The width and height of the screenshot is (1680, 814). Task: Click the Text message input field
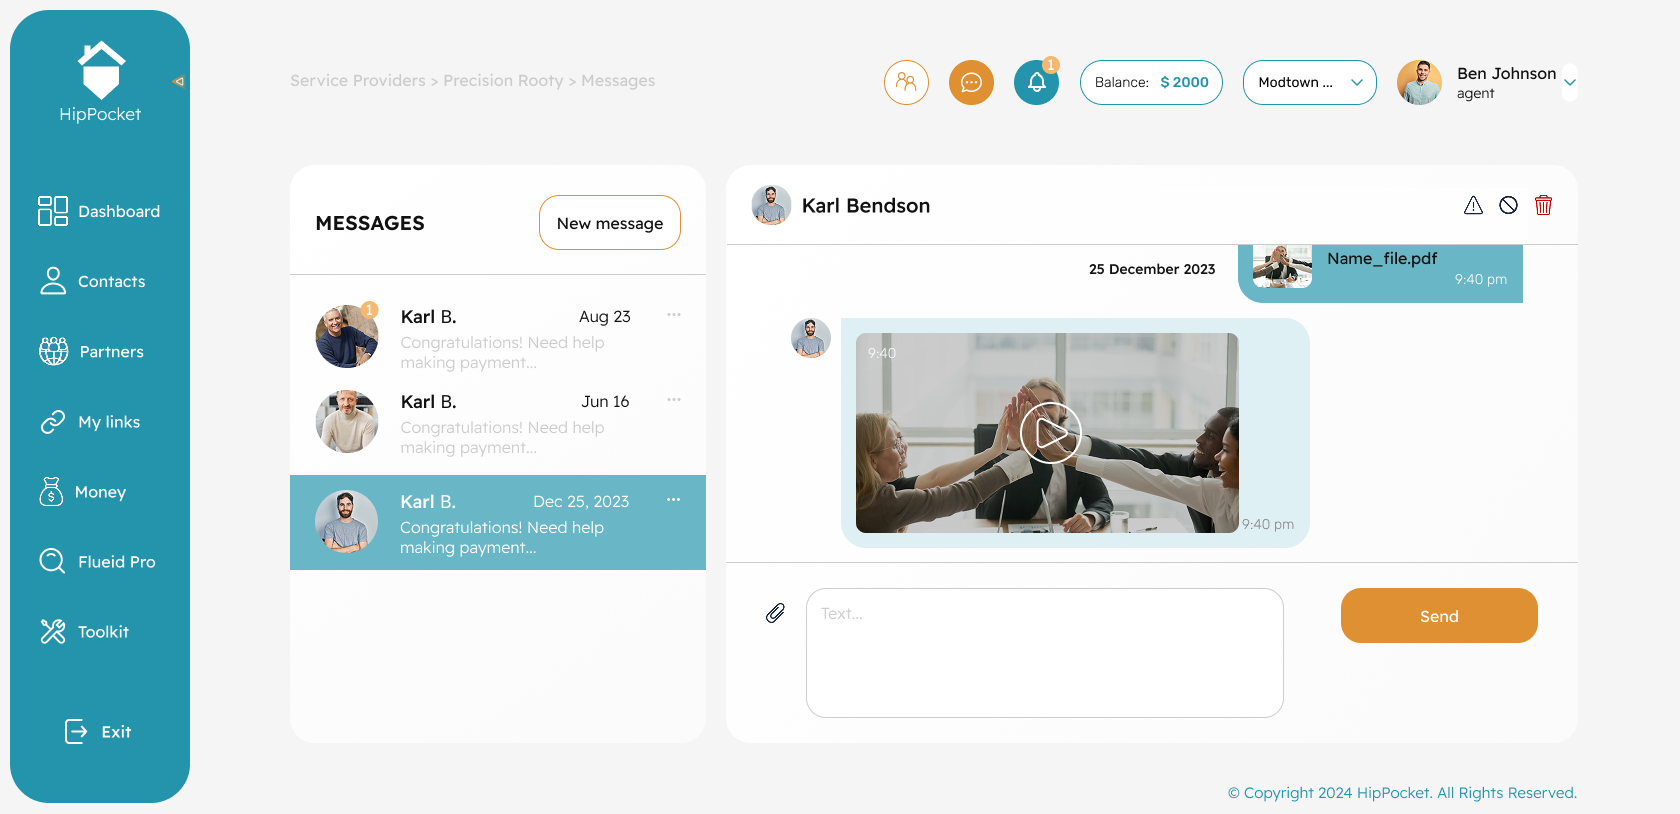(x=1045, y=653)
